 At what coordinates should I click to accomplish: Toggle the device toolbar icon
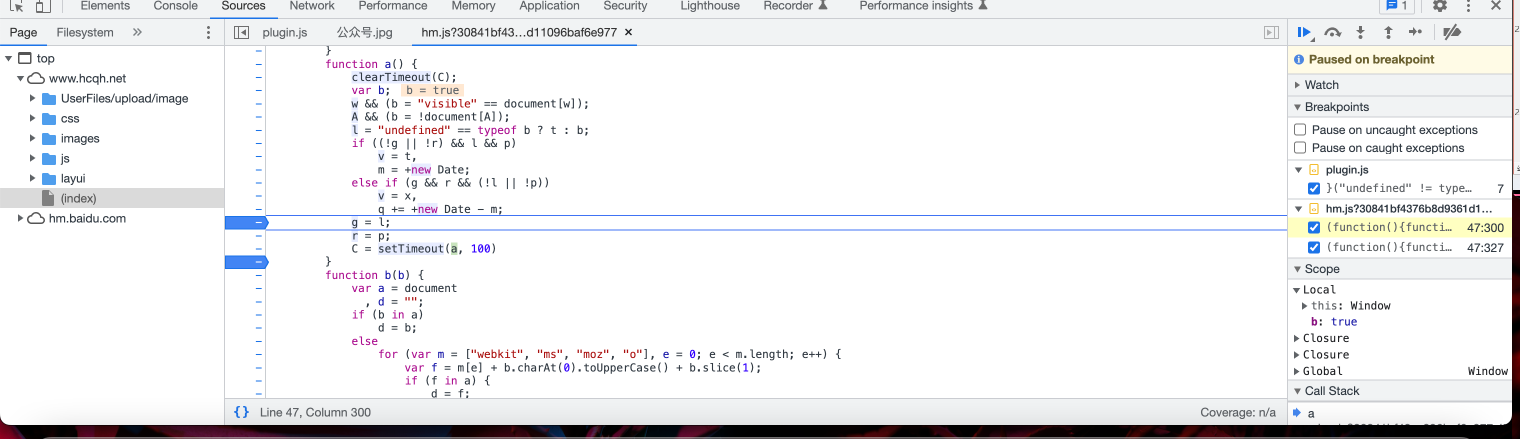[x=43, y=6]
